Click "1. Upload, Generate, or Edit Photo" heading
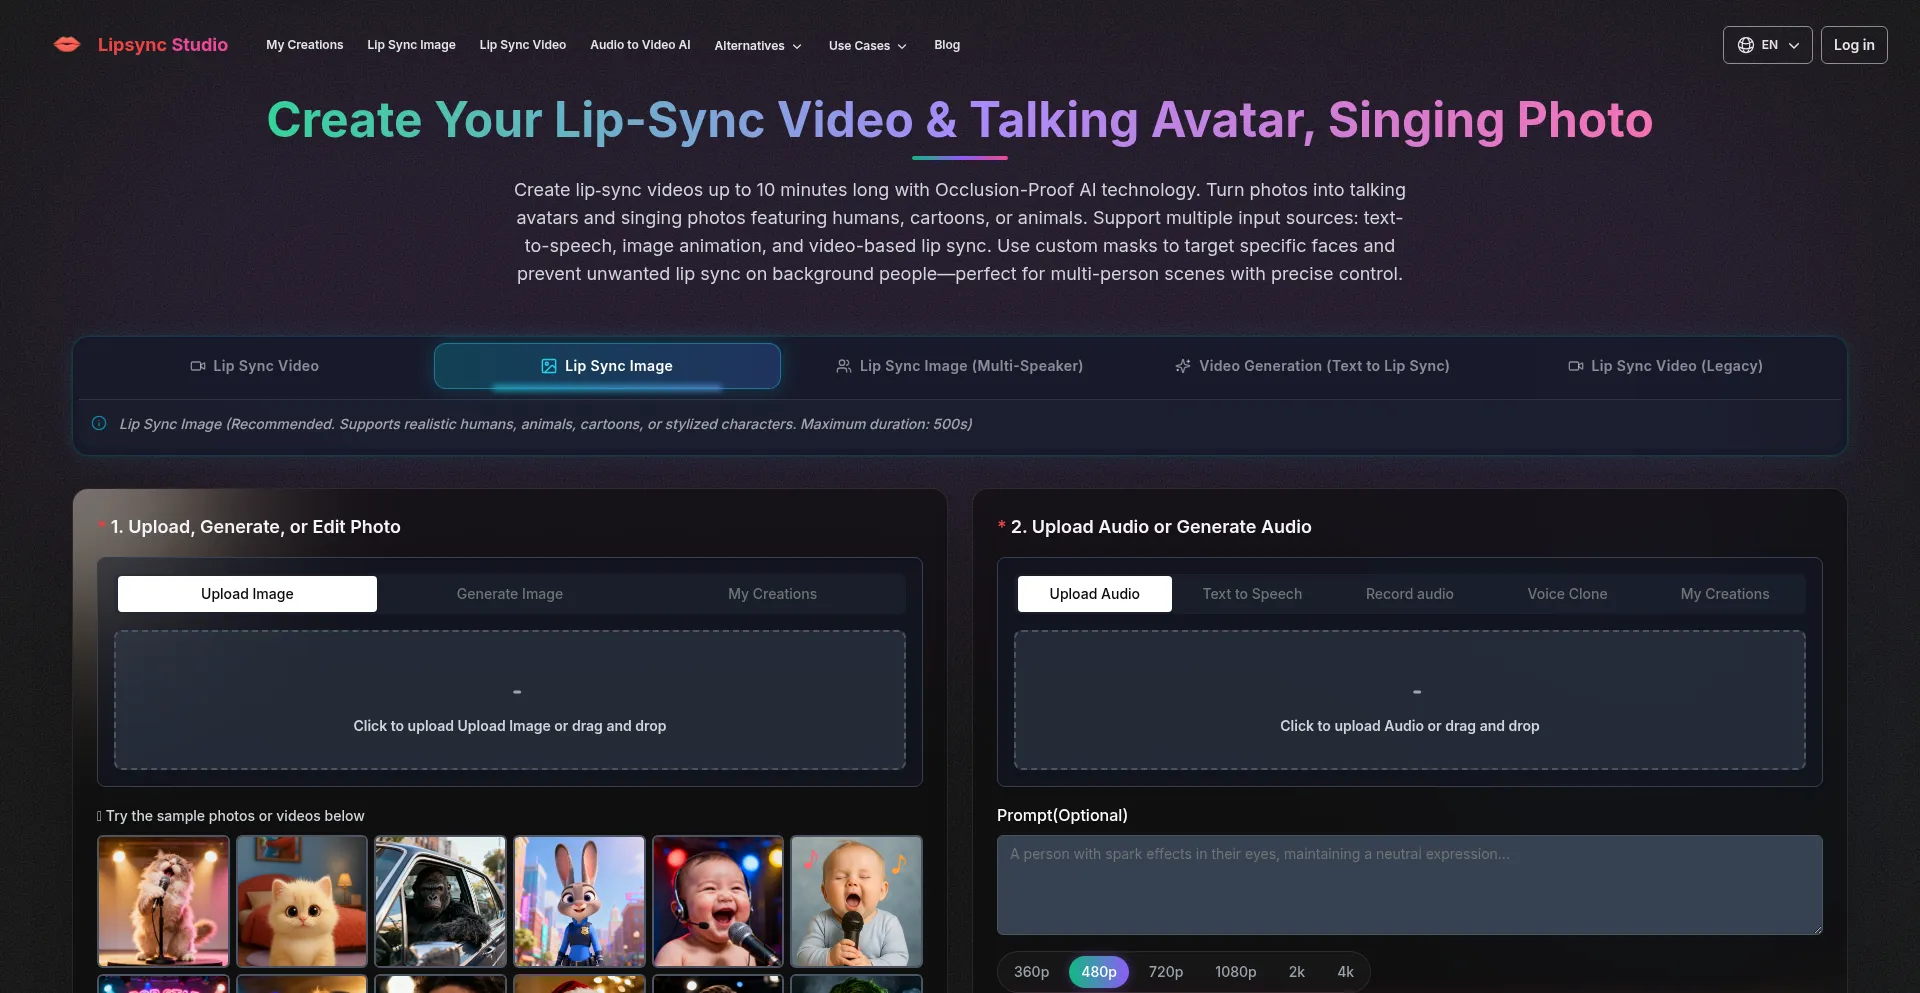Screen dimensions: 1920x993 tap(255, 527)
